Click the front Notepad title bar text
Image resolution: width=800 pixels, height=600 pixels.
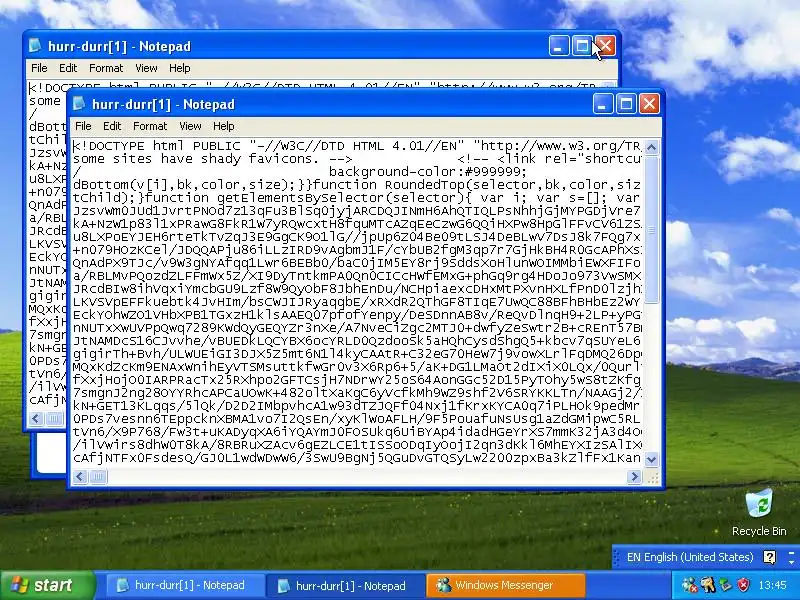[163, 105]
